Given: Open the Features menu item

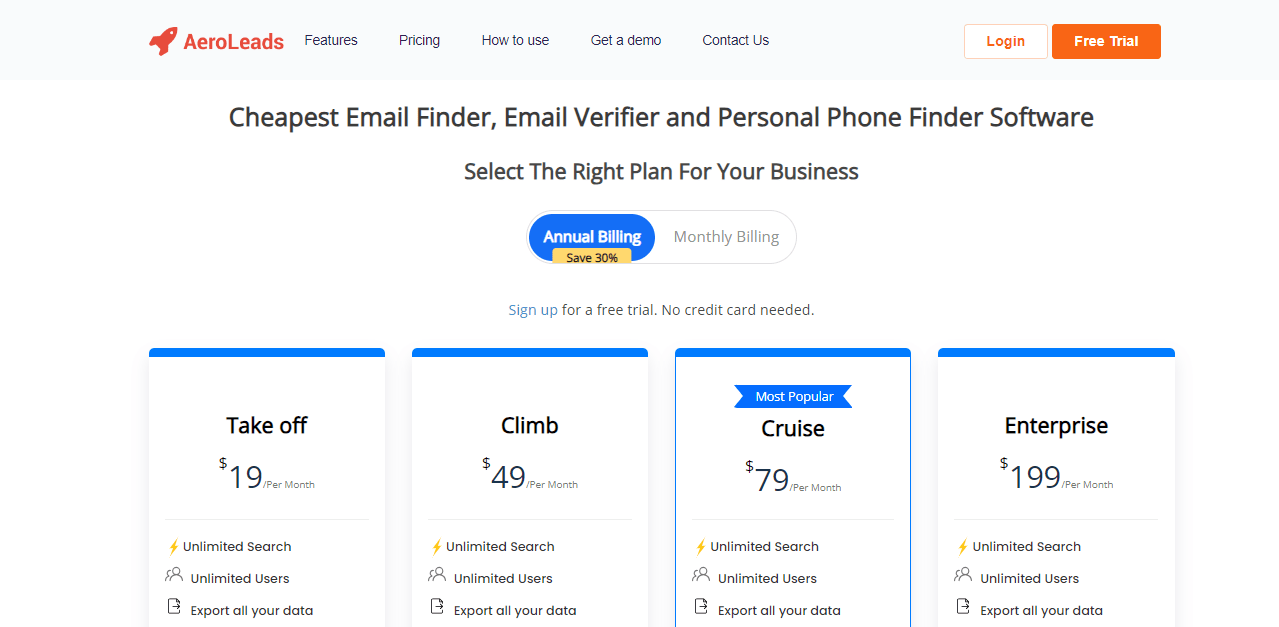Looking at the screenshot, I should pos(330,40).
